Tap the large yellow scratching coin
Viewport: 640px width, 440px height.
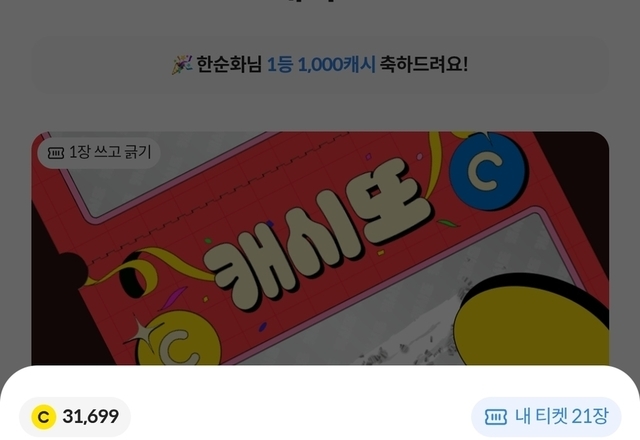(x=531, y=322)
